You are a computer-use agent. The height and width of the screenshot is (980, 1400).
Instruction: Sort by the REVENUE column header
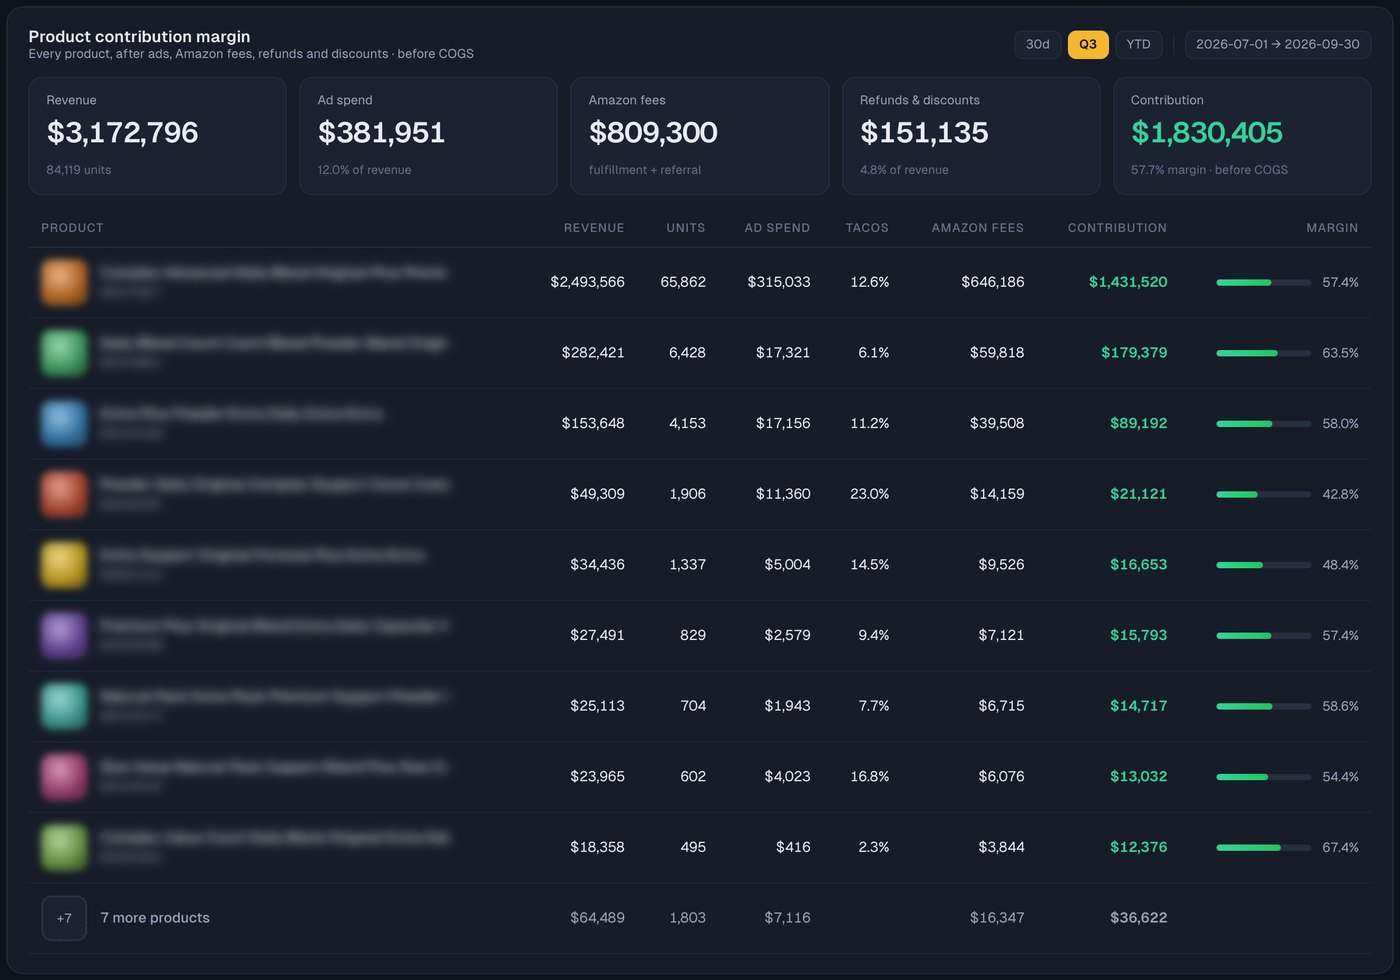coord(594,228)
